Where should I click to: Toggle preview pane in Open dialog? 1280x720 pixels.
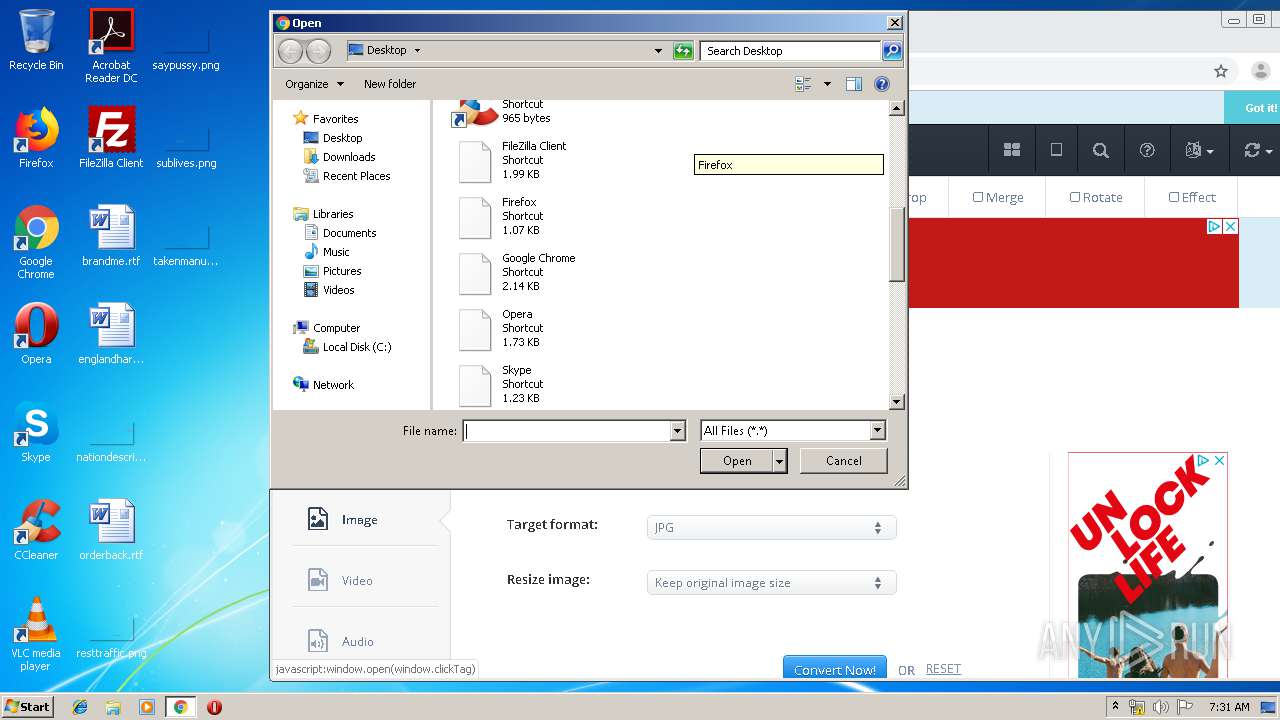pyautogui.click(x=853, y=84)
